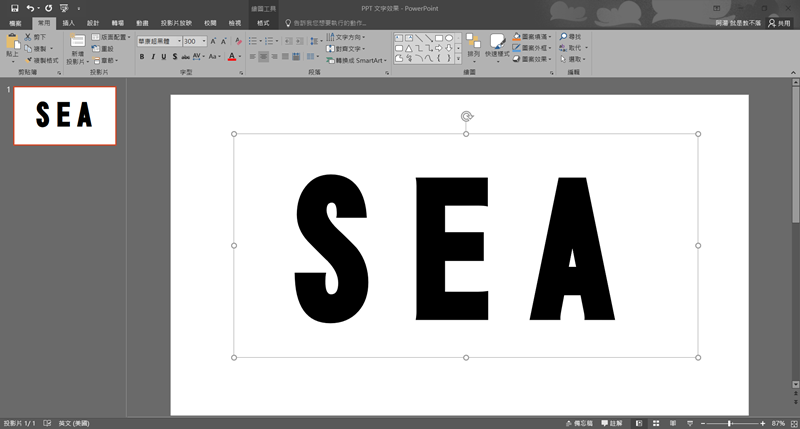Click the Arrange (排列) icon

click(472, 42)
